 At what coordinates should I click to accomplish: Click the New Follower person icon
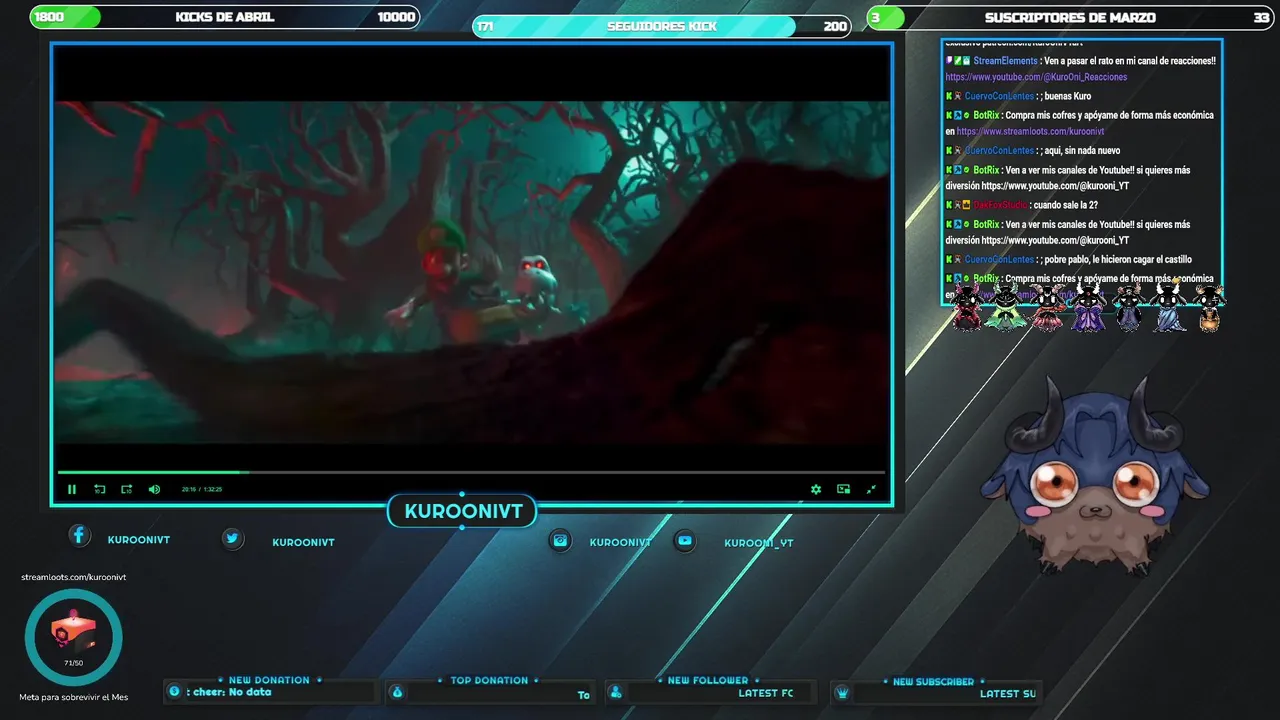(x=616, y=692)
